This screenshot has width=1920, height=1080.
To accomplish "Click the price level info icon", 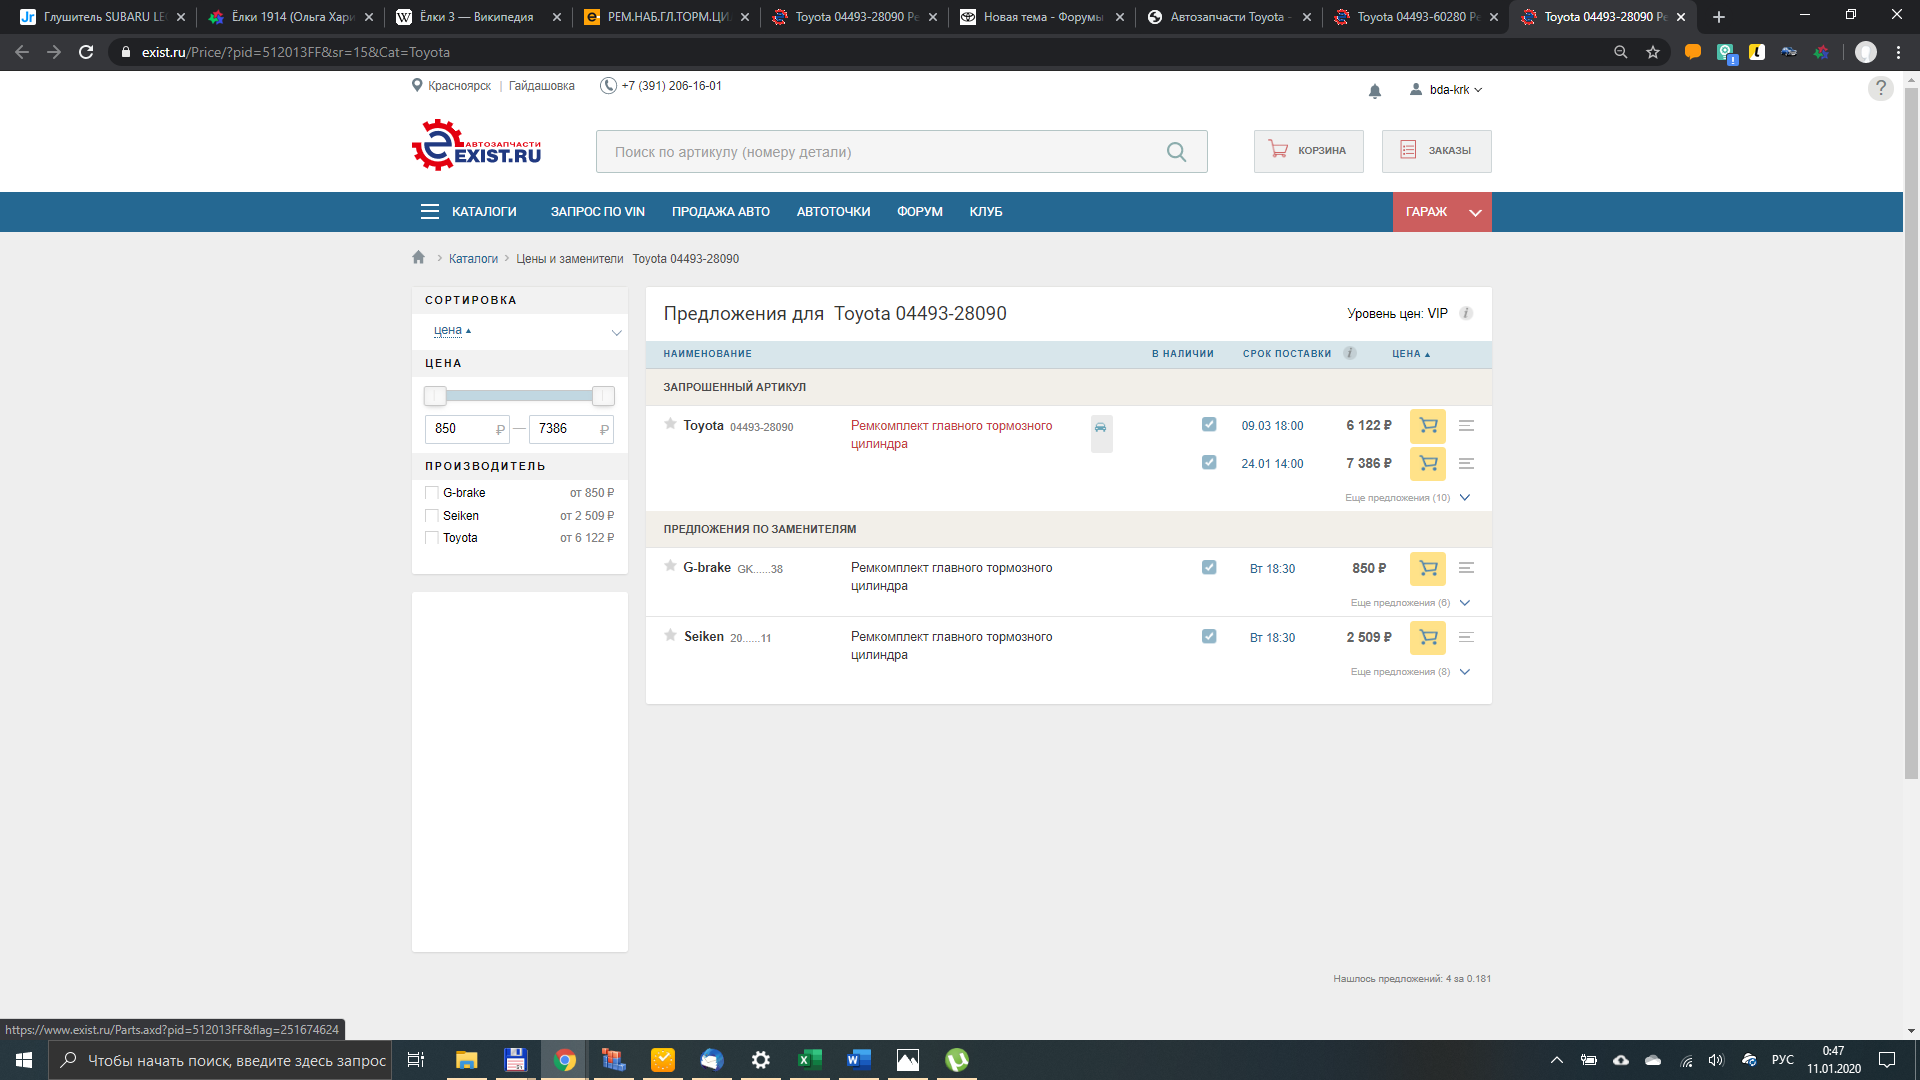I will pos(1466,313).
